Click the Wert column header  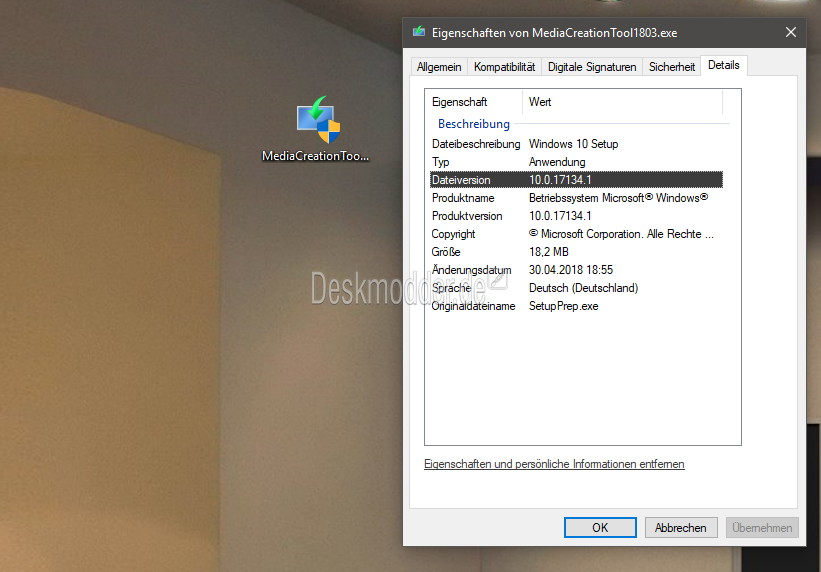click(623, 102)
